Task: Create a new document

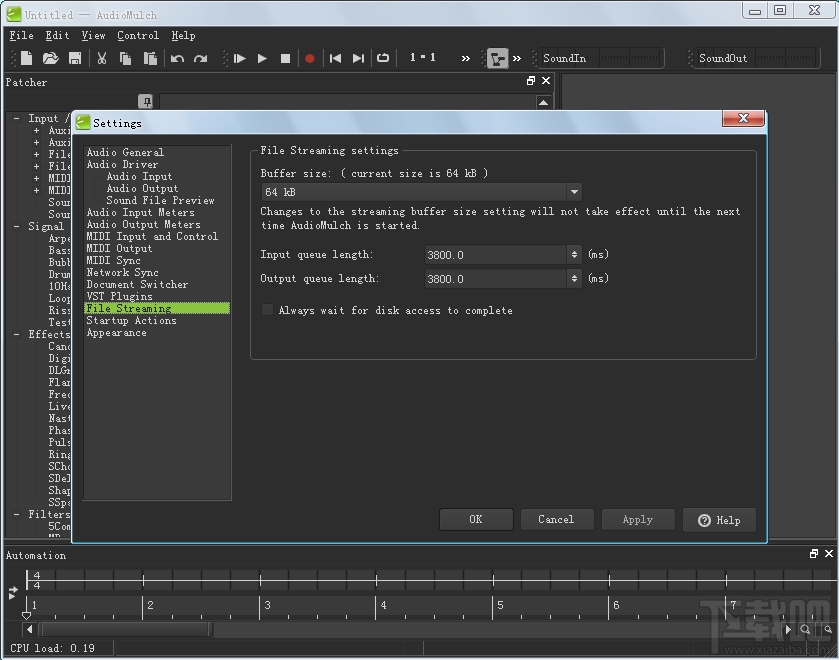Action: [25, 58]
